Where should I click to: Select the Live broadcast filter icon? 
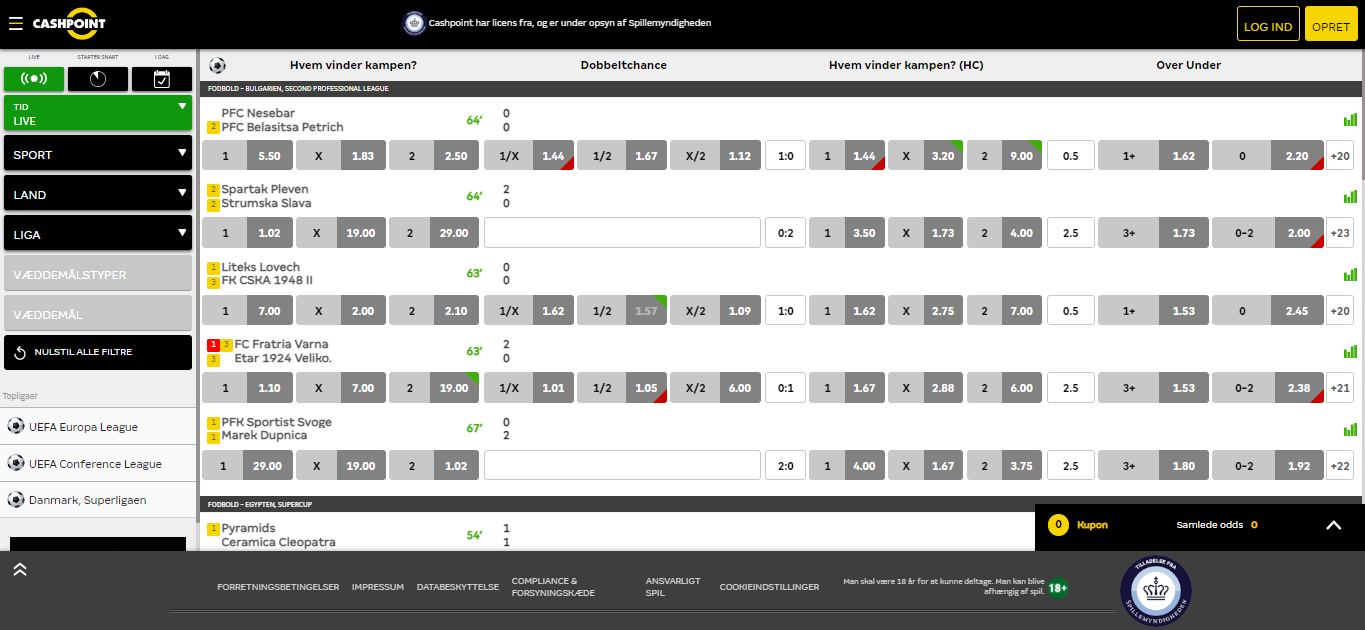pyautogui.click(x=34, y=79)
